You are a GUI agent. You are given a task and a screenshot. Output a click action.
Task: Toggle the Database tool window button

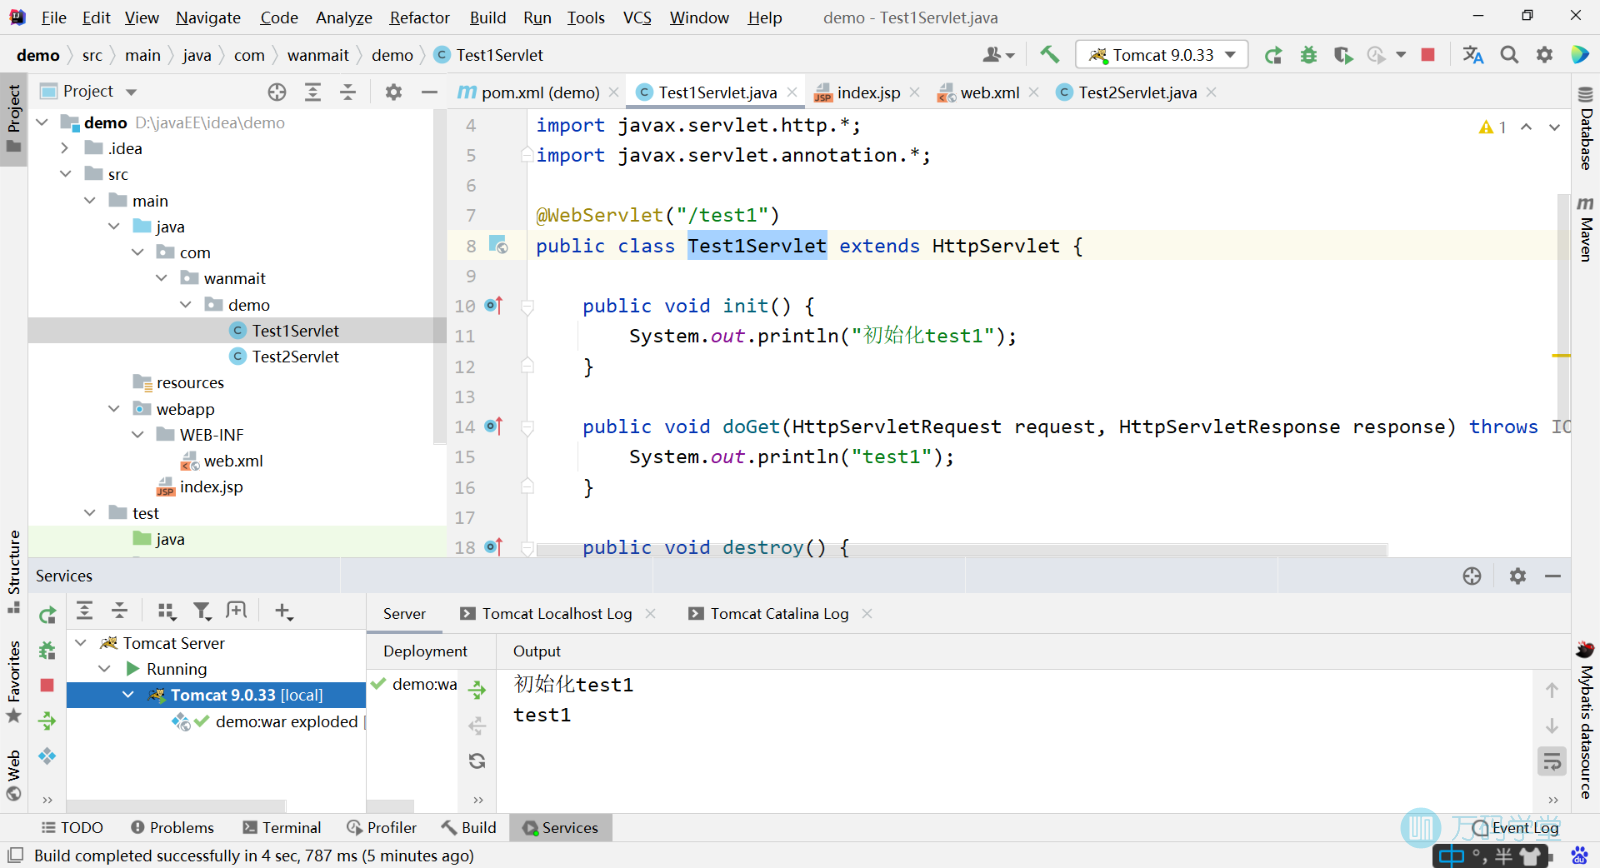click(x=1586, y=128)
